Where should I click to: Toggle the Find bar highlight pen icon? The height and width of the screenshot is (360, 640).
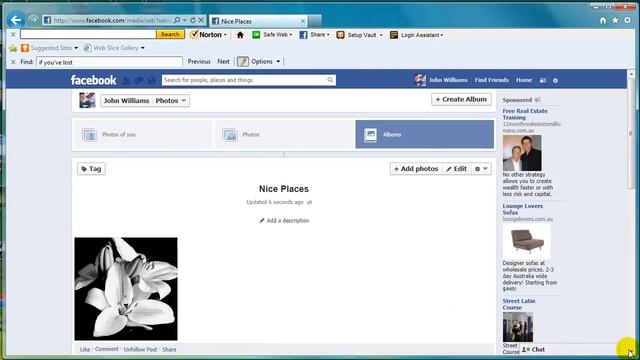[x=243, y=62]
